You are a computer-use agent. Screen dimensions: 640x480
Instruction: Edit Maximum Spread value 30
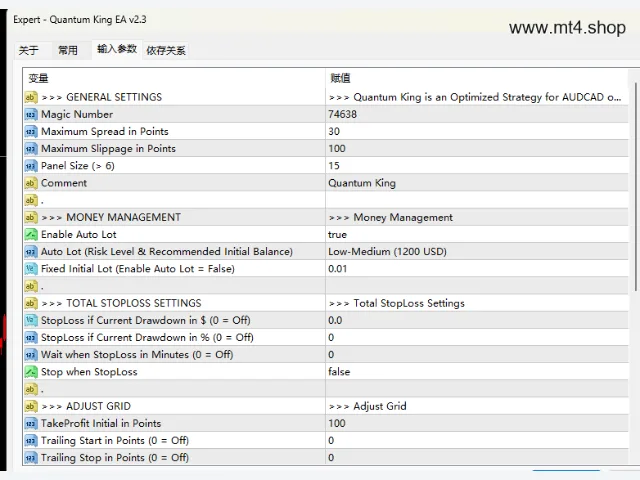477,131
